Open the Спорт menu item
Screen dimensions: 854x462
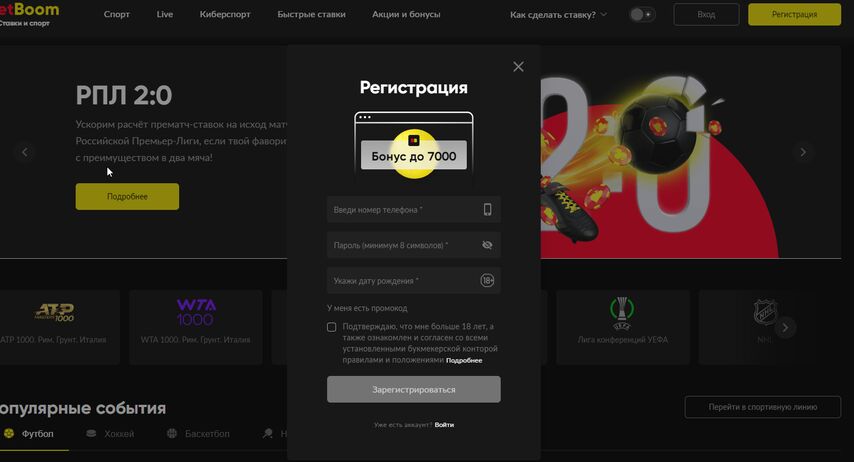tap(117, 14)
